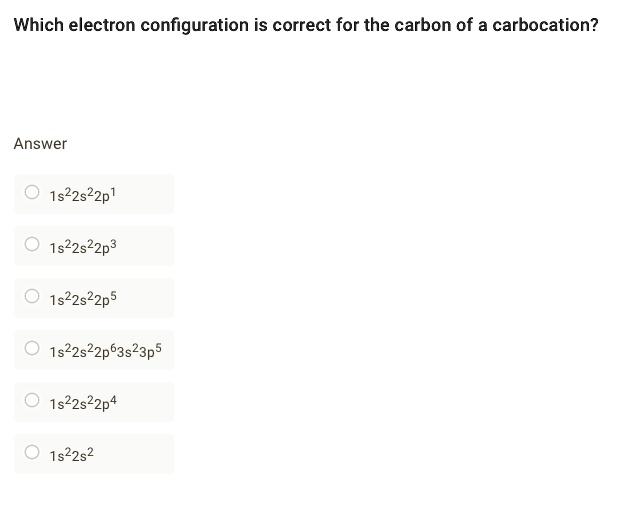Click the "Answer" section label

click(40, 144)
